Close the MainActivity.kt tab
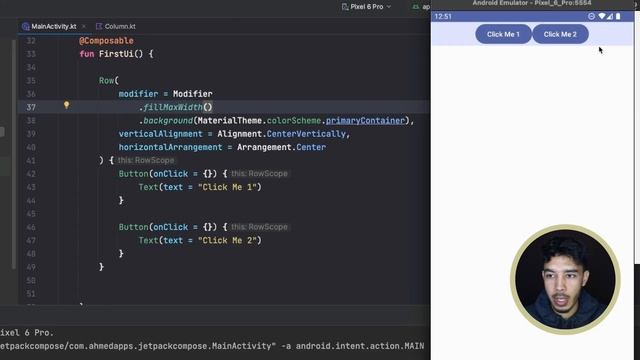Viewport: 640px width, 360px height. [84, 26]
